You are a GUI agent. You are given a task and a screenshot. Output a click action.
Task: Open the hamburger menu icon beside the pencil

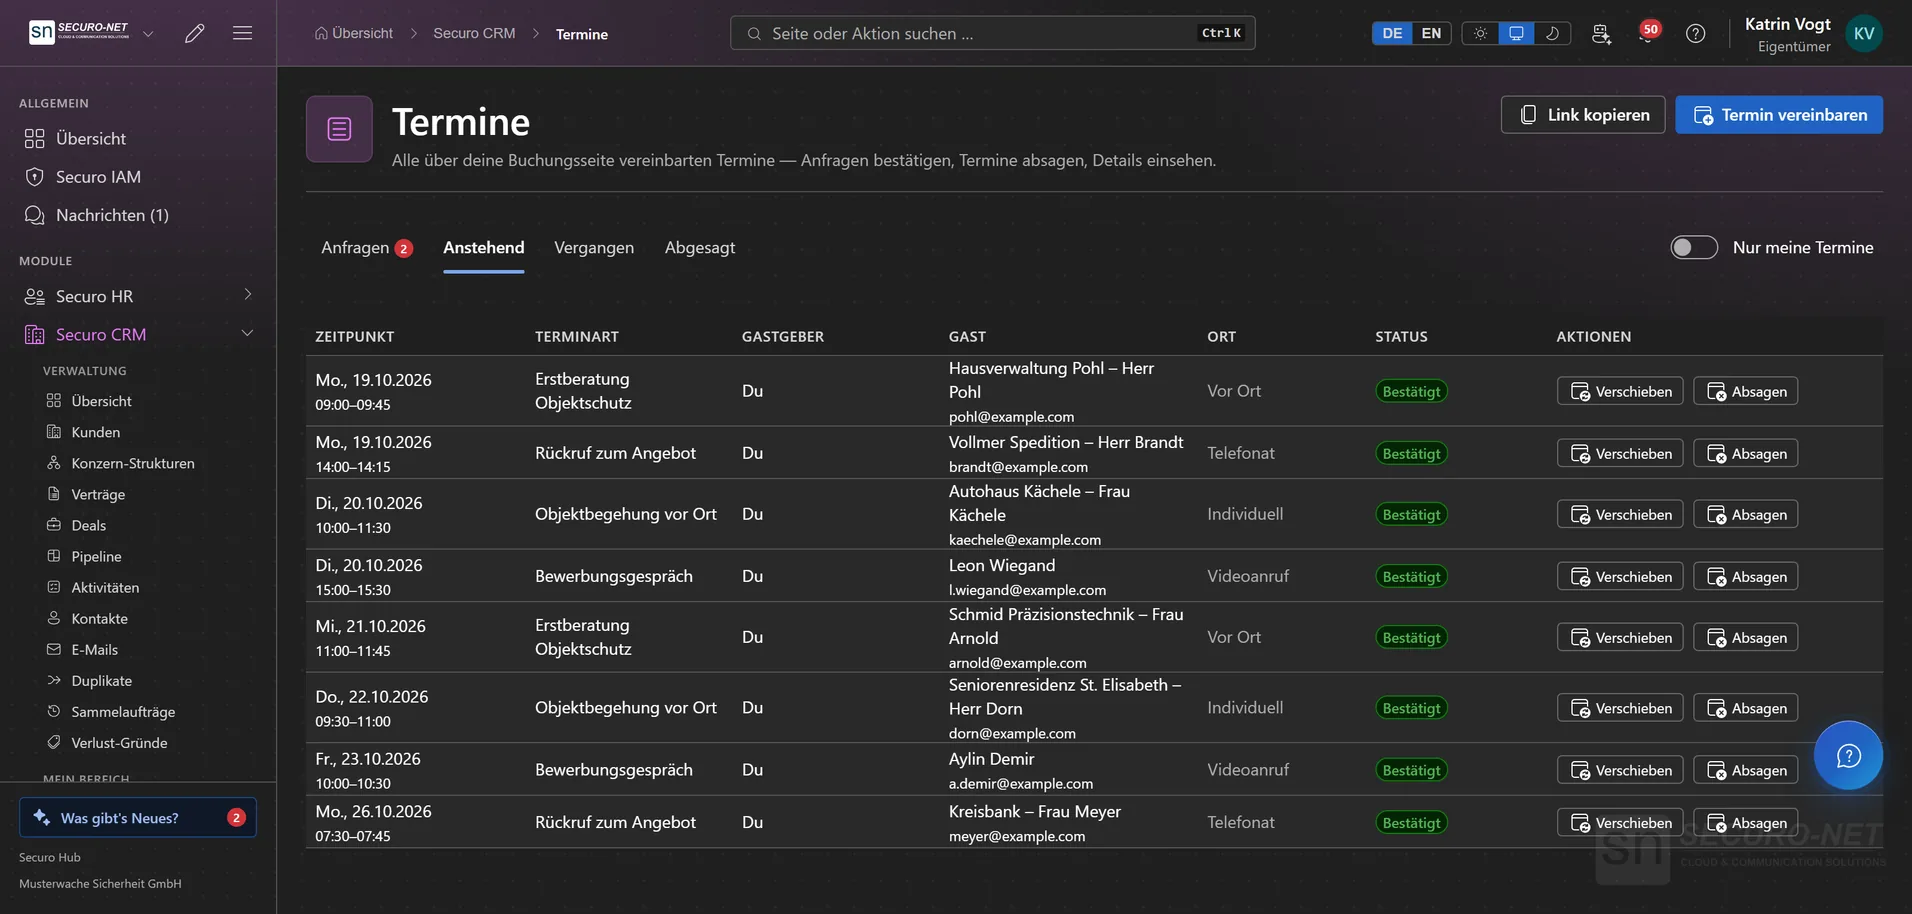pos(242,33)
